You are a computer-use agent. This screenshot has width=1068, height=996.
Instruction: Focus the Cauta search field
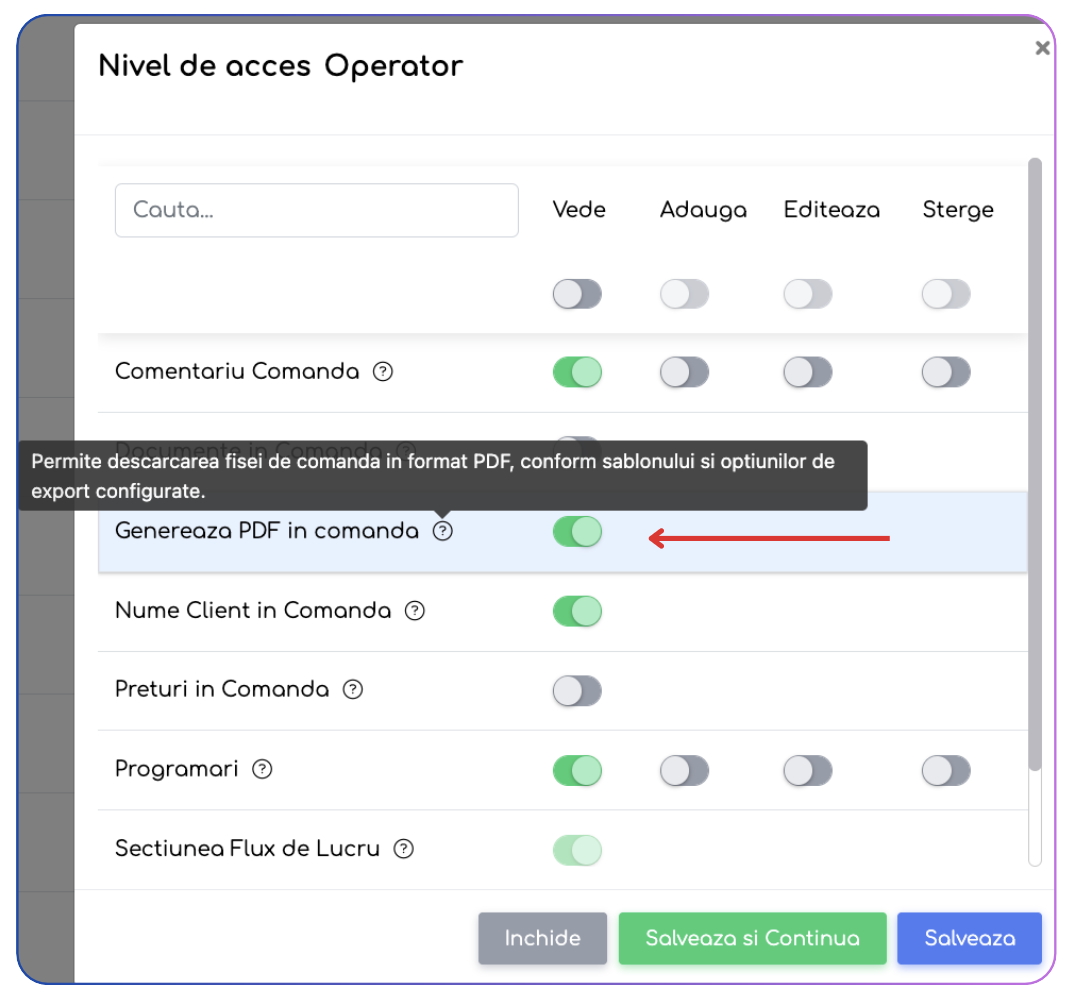pyautogui.click(x=317, y=210)
